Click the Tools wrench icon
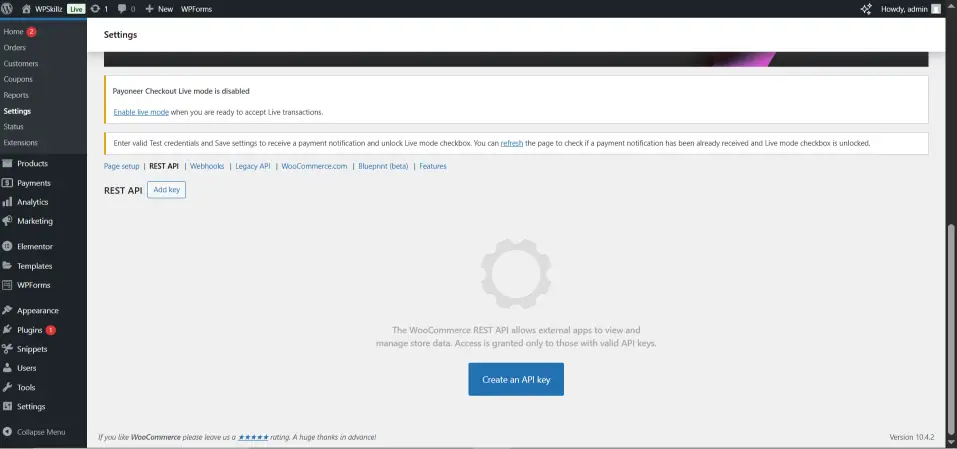Viewport: 957px width, 449px height. pos(7,387)
